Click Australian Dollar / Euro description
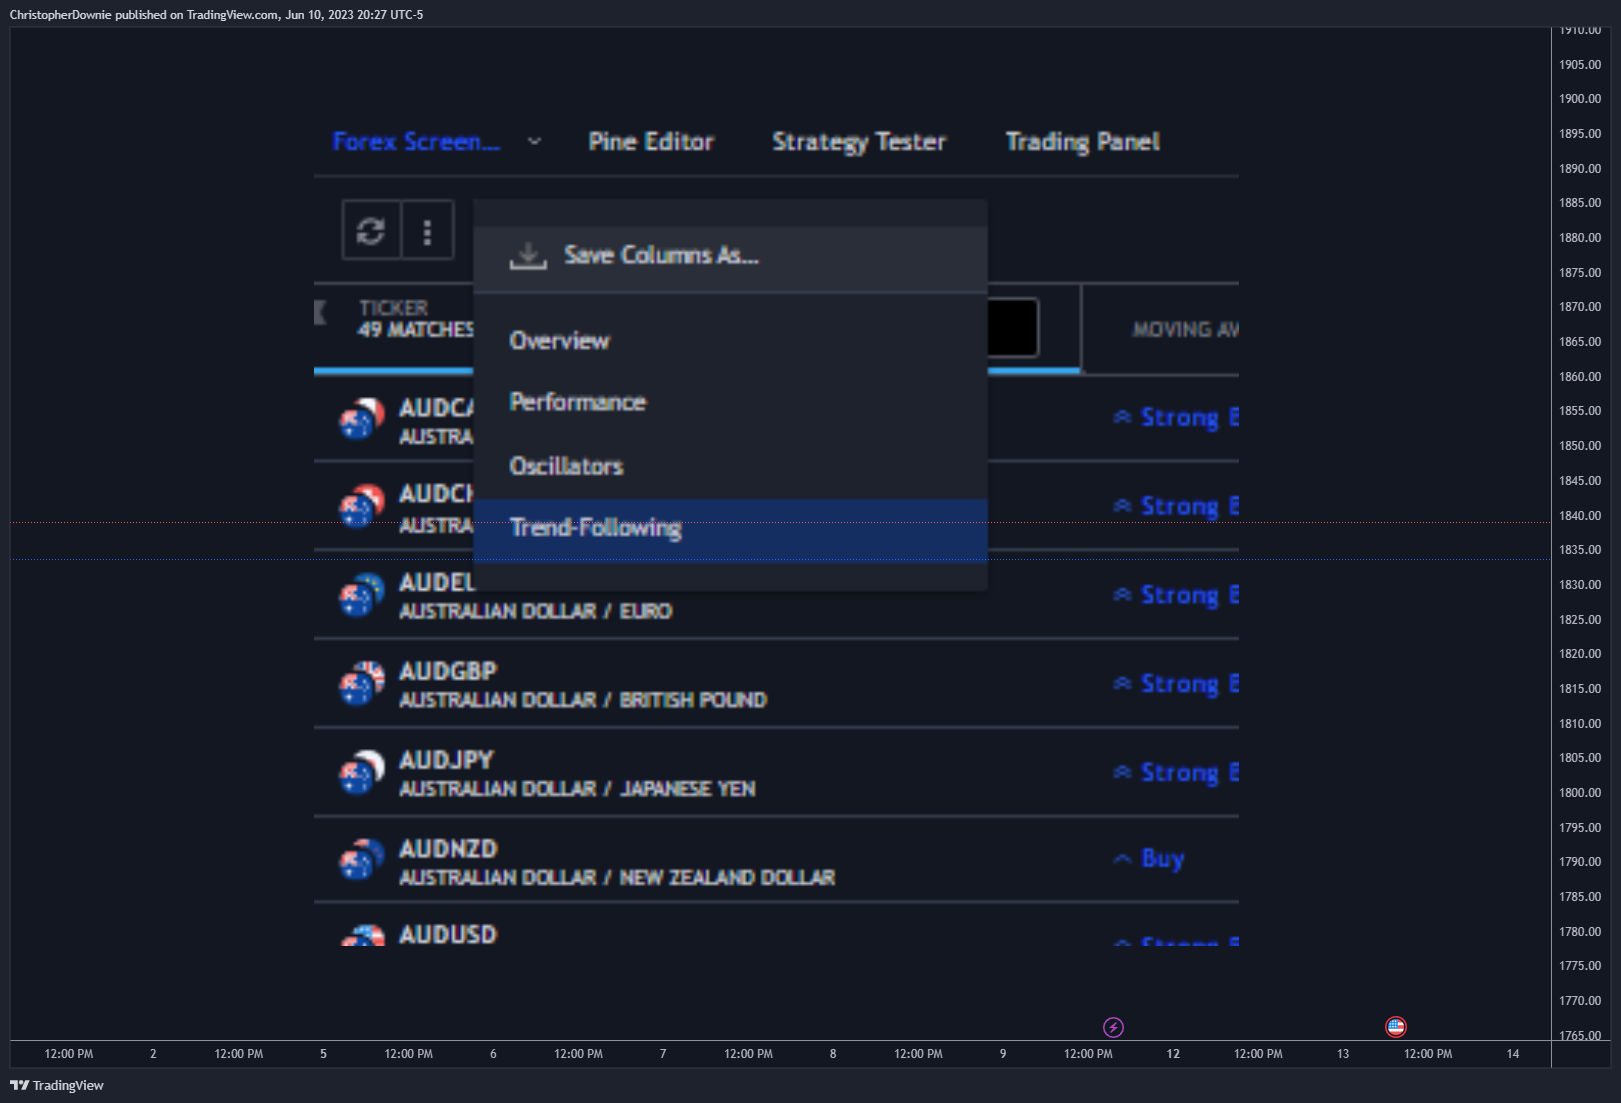 click(x=535, y=611)
